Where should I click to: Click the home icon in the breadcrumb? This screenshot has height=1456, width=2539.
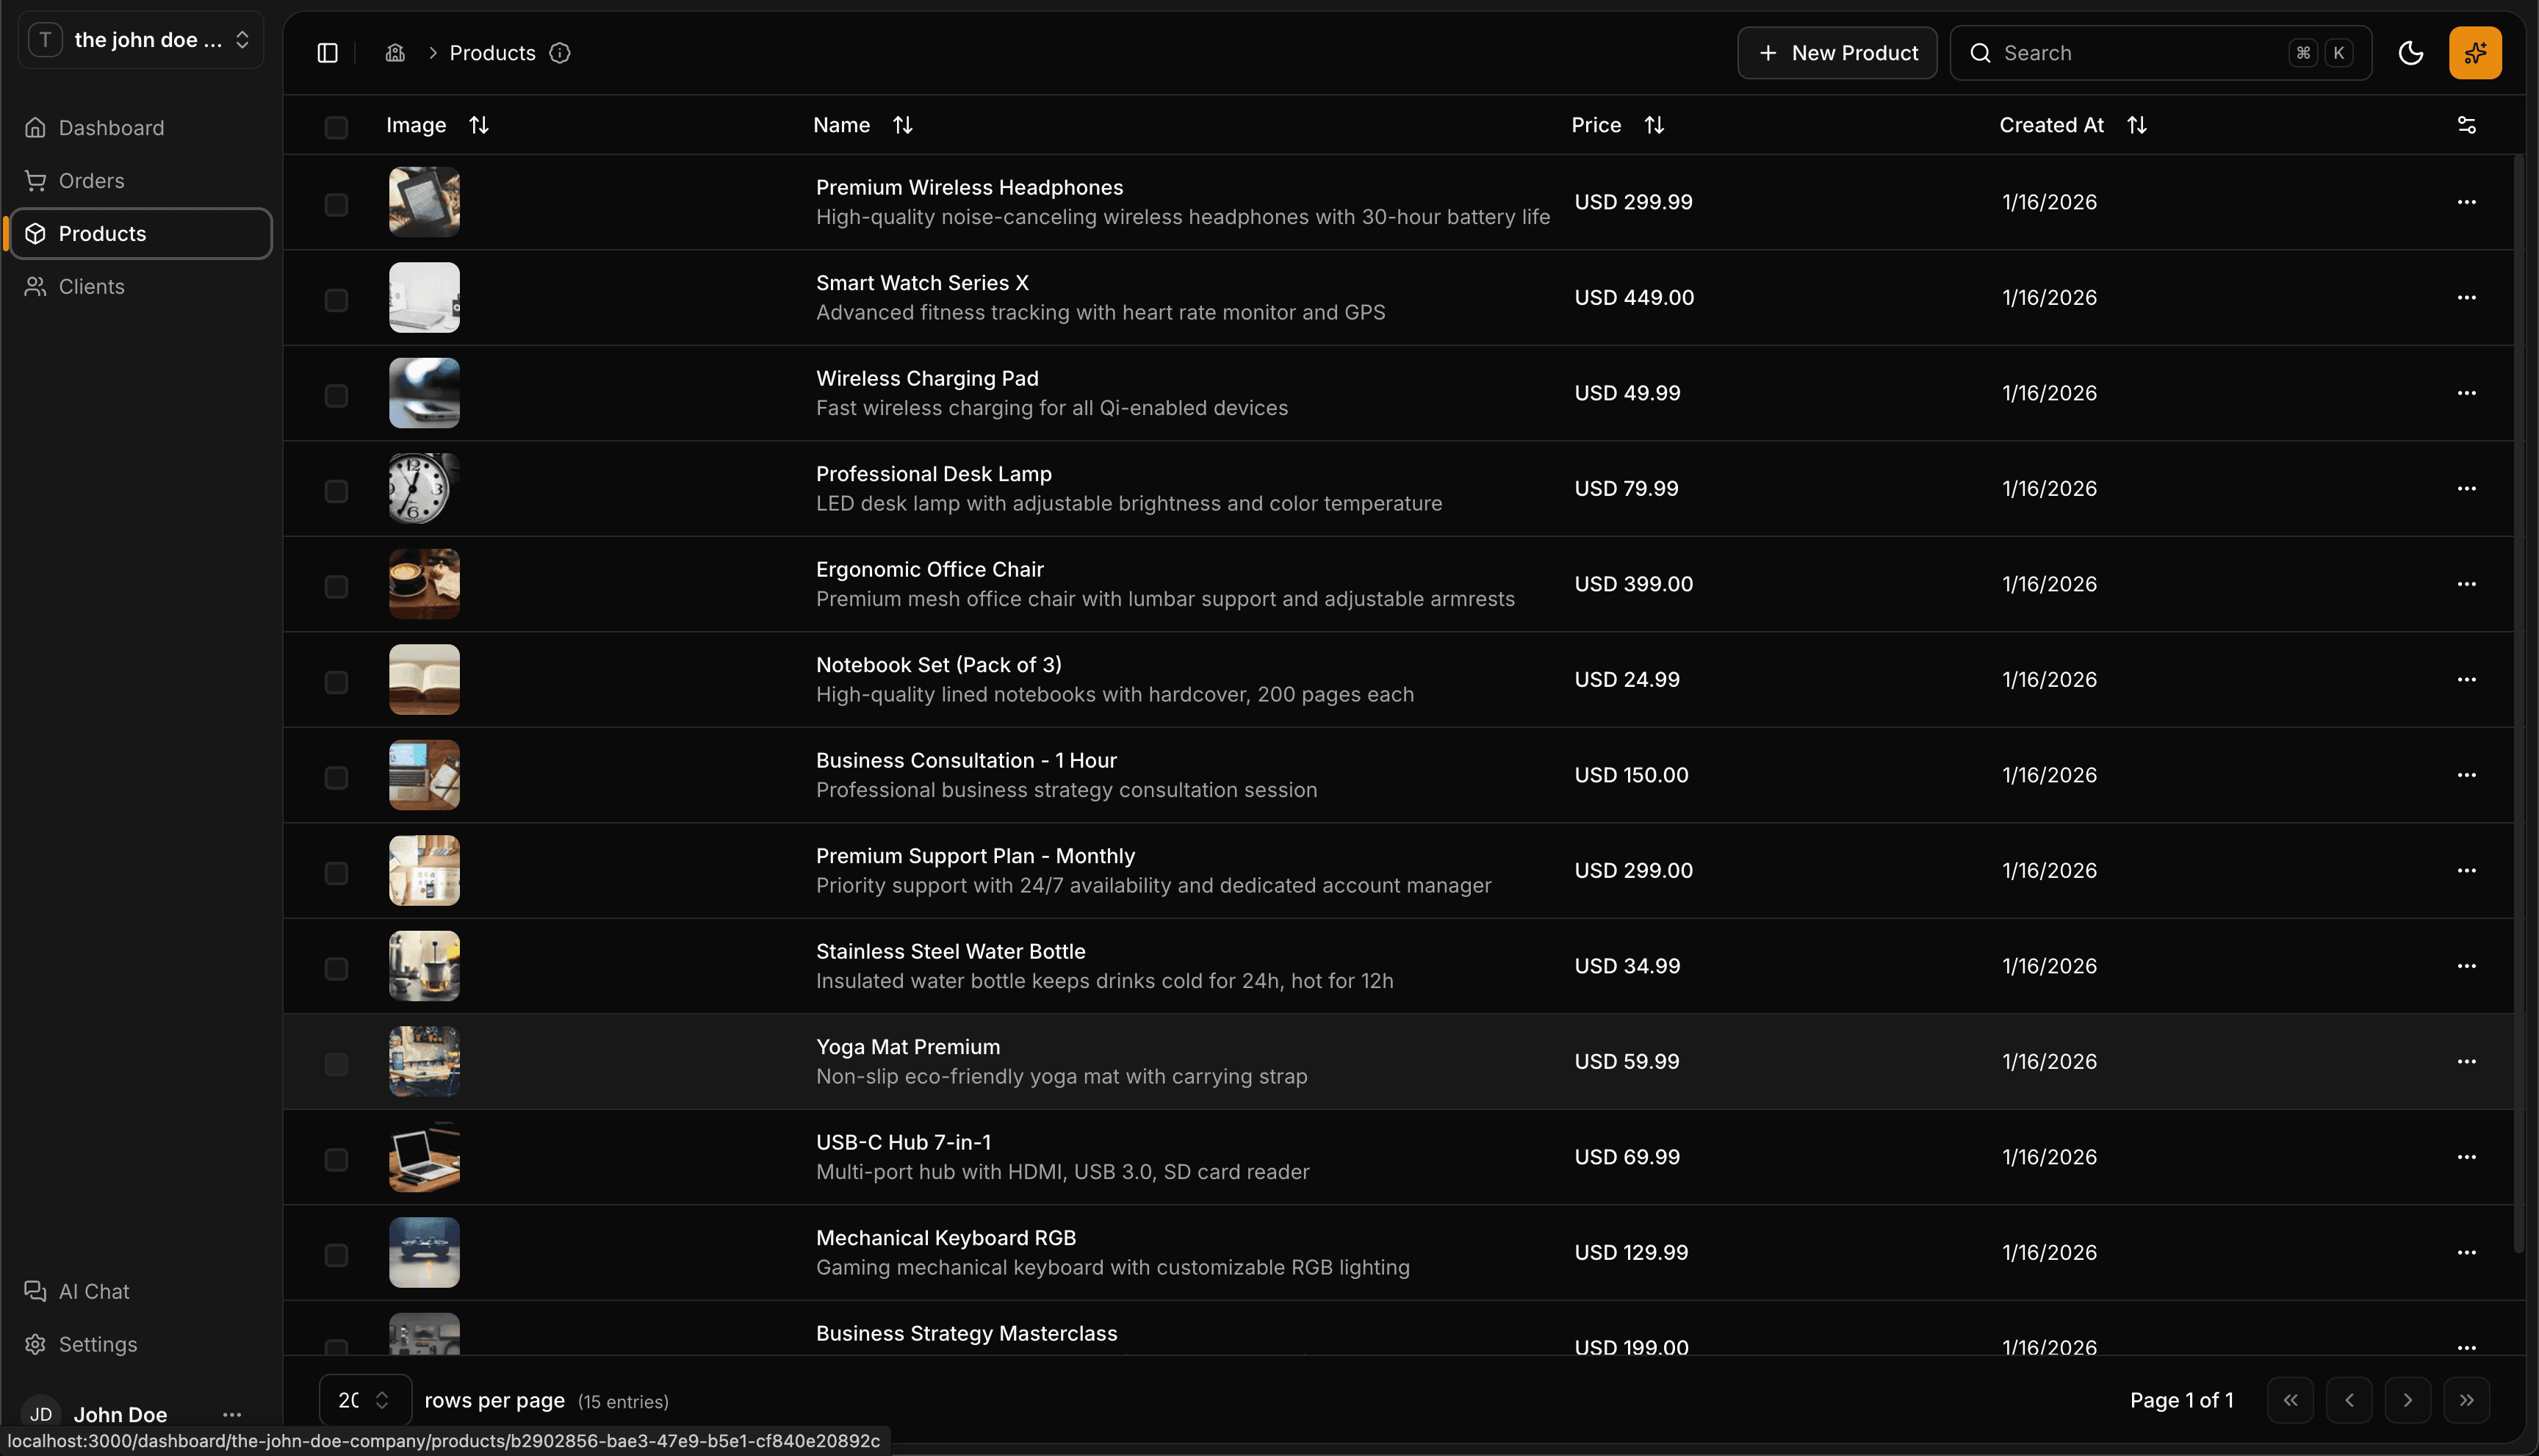[395, 52]
